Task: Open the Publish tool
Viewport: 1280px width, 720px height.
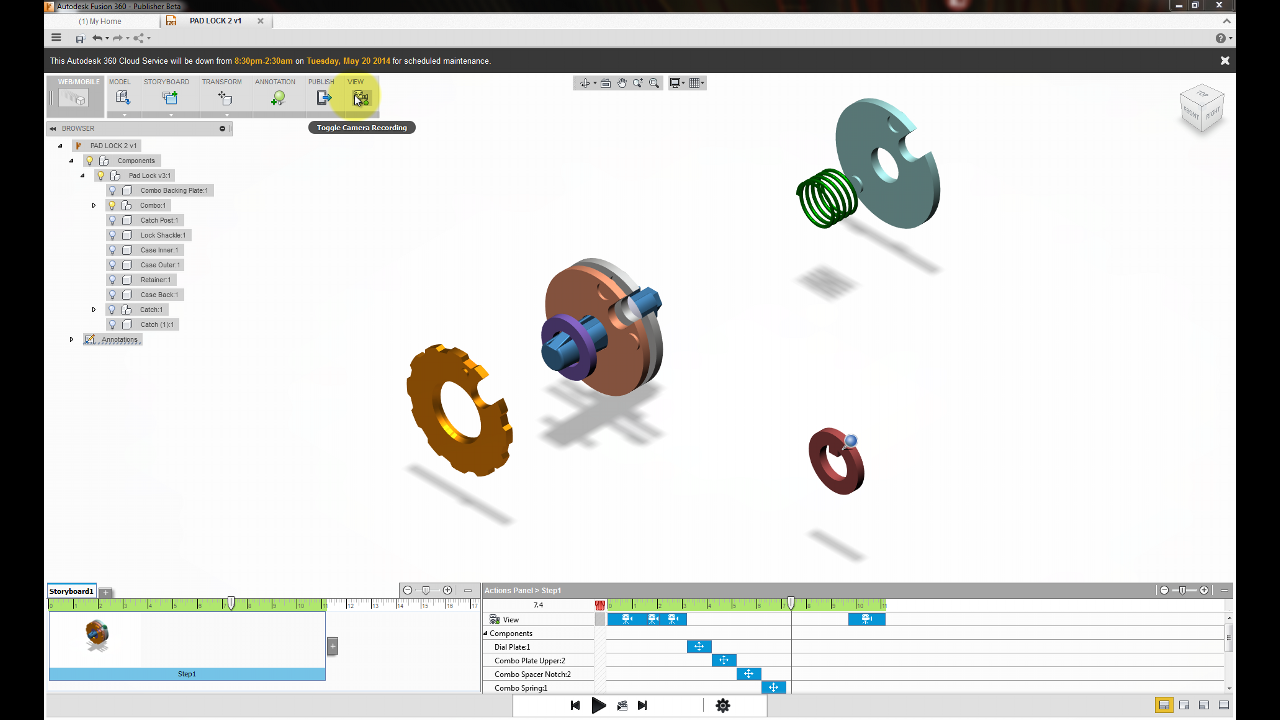Action: pyautogui.click(x=323, y=97)
